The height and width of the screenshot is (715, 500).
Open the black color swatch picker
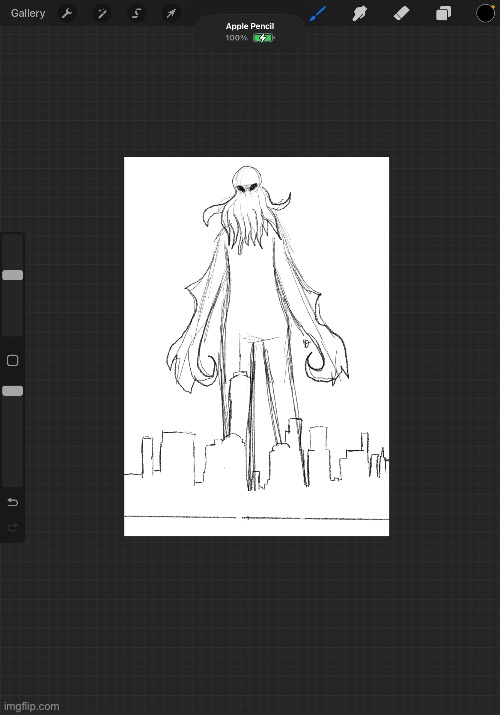(x=485, y=13)
